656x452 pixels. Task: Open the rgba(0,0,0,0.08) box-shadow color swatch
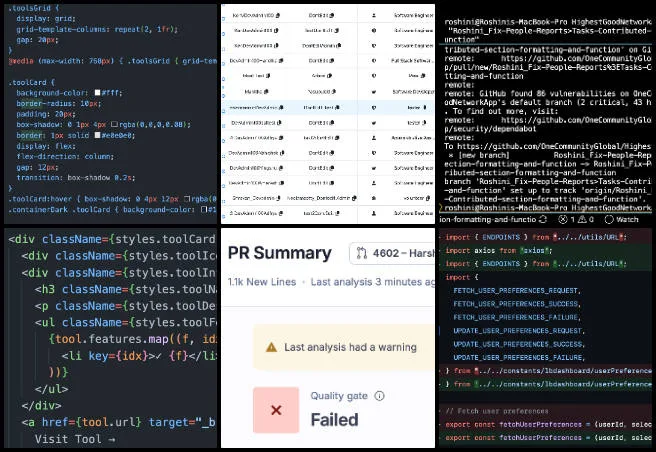115,124
